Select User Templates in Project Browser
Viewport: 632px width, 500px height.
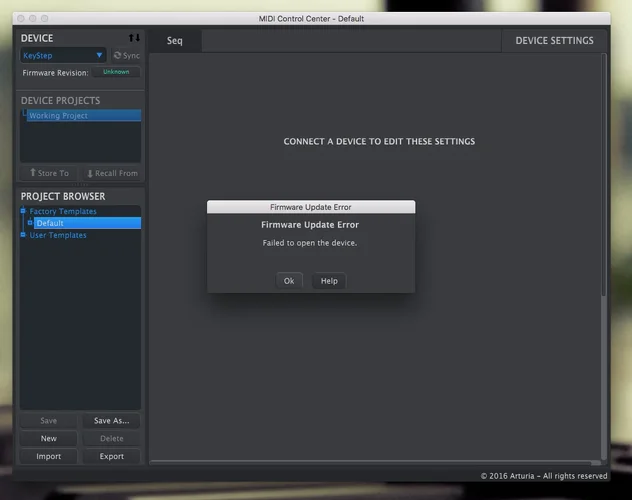[58, 235]
